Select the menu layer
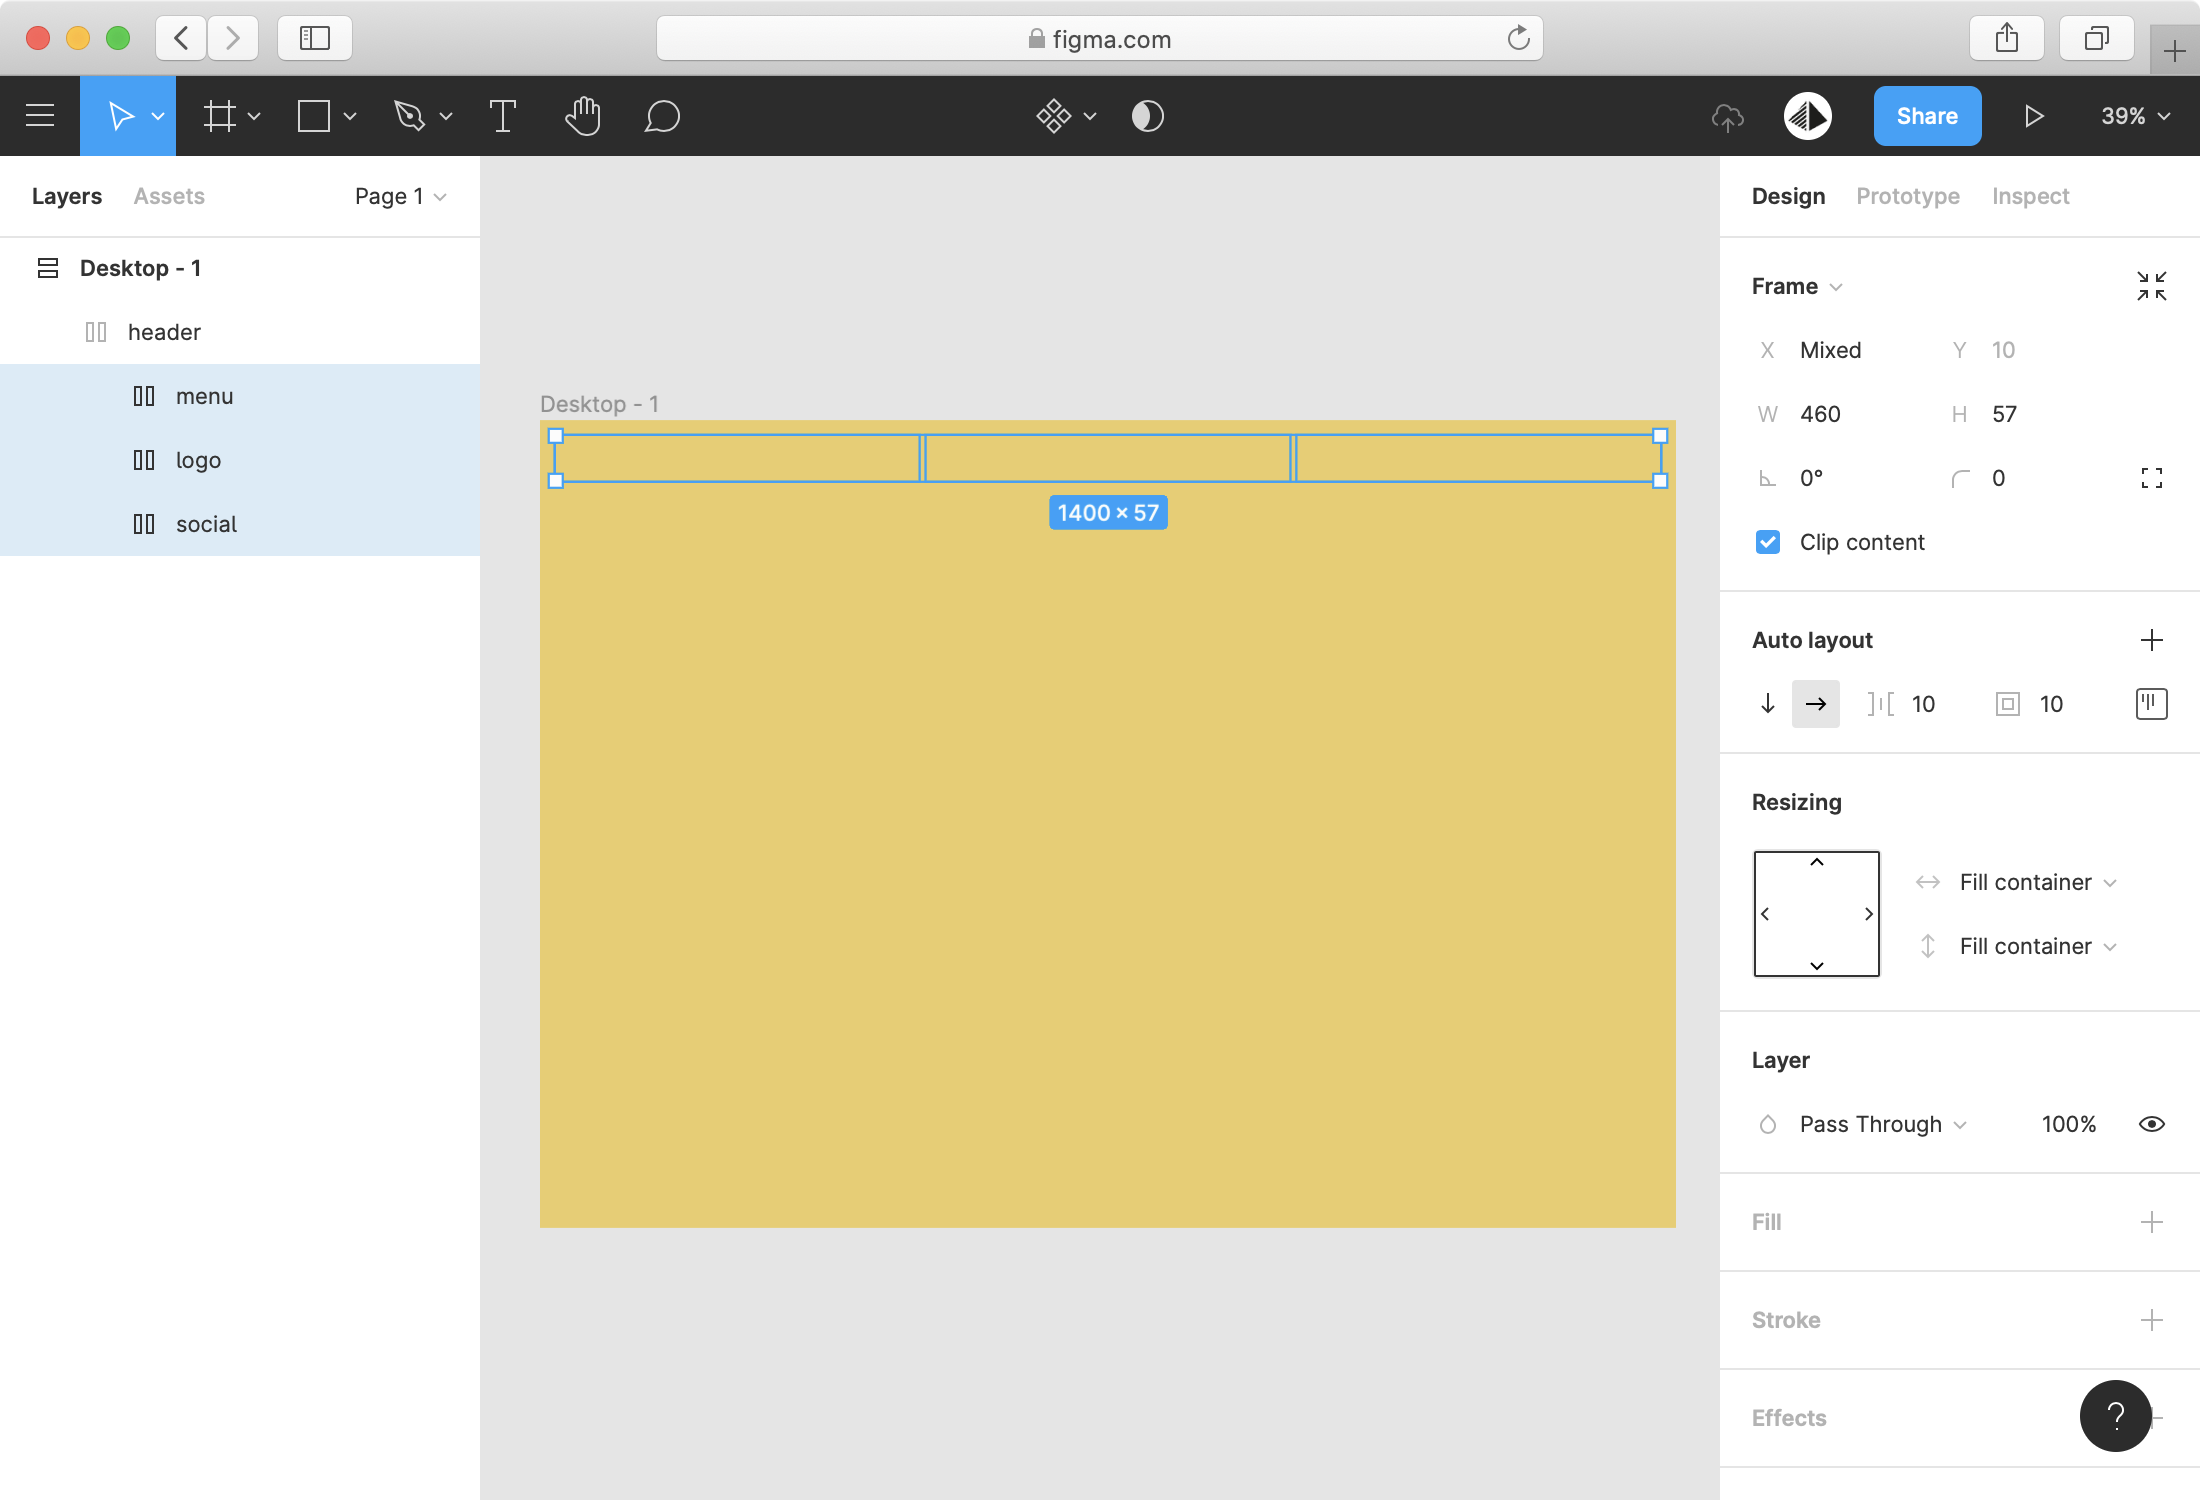Viewport: 2200px width, 1500px height. coord(240,396)
